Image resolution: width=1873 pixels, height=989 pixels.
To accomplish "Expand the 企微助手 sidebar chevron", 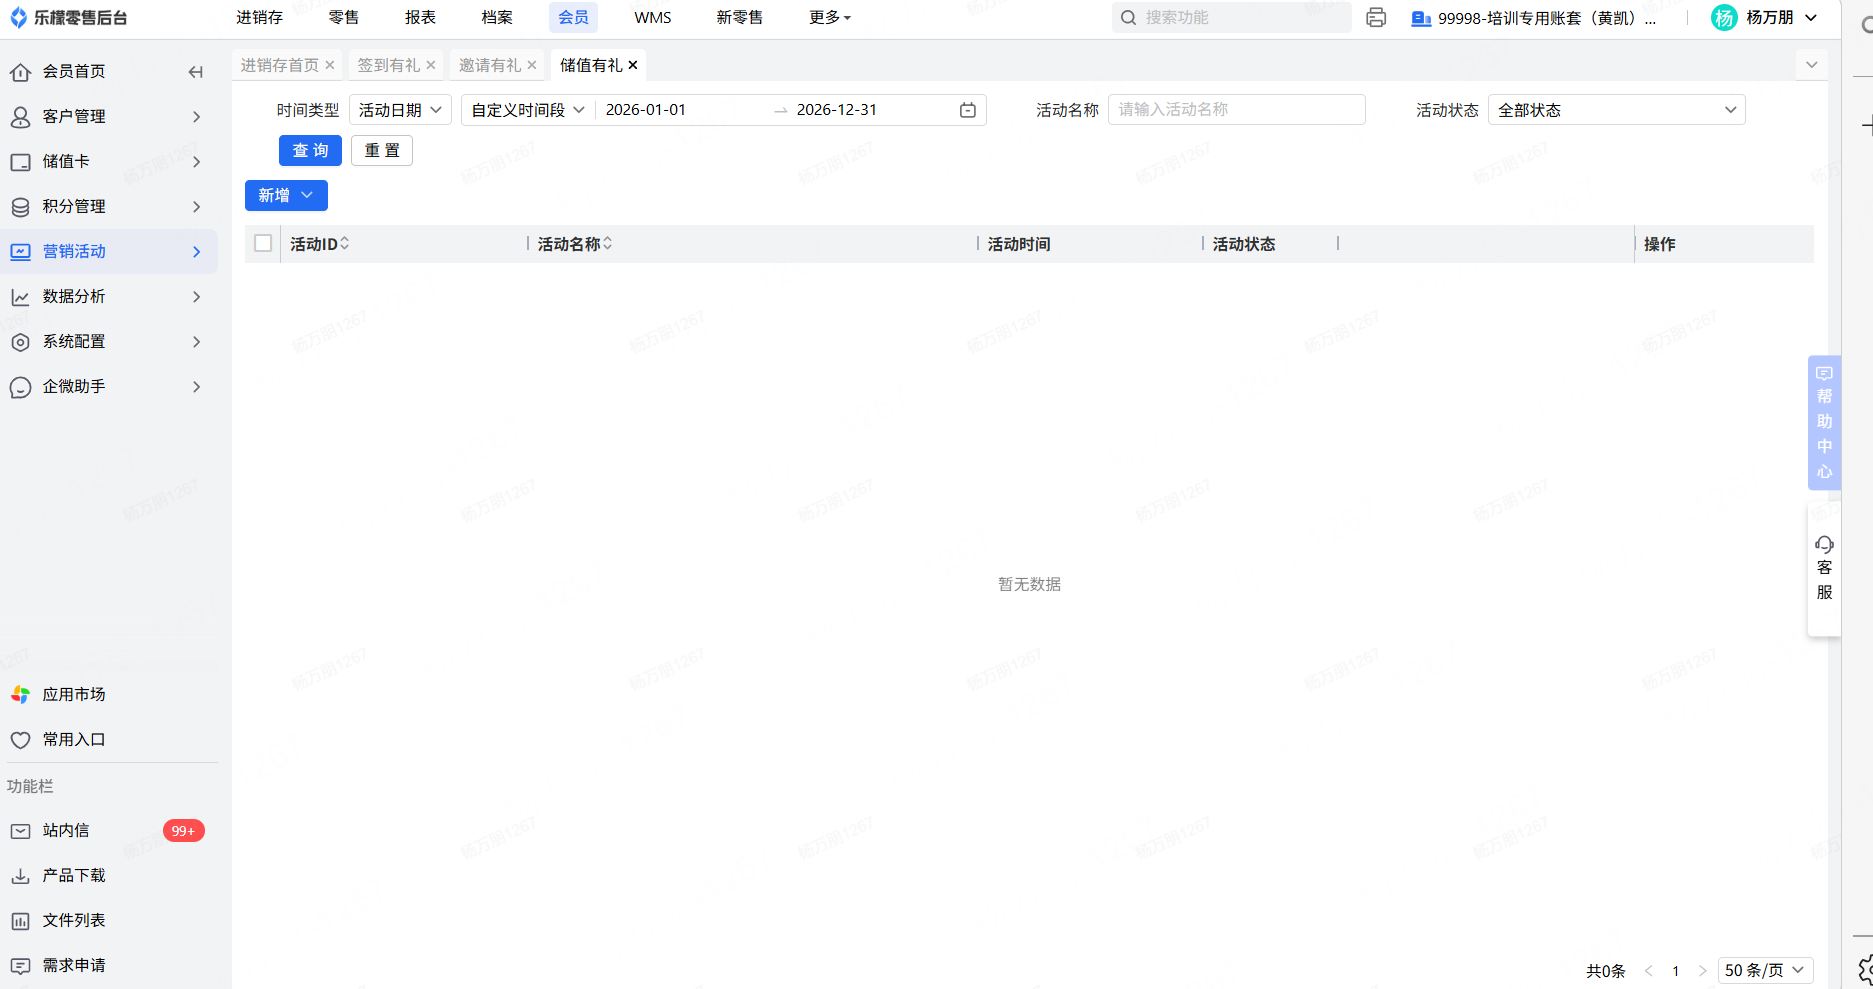I will click(x=197, y=386).
